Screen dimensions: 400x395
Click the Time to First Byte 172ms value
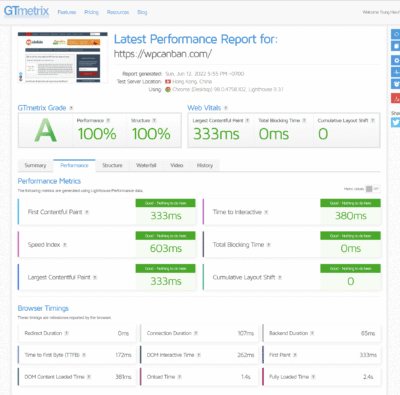pyautogui.click(x=123, y=355)
